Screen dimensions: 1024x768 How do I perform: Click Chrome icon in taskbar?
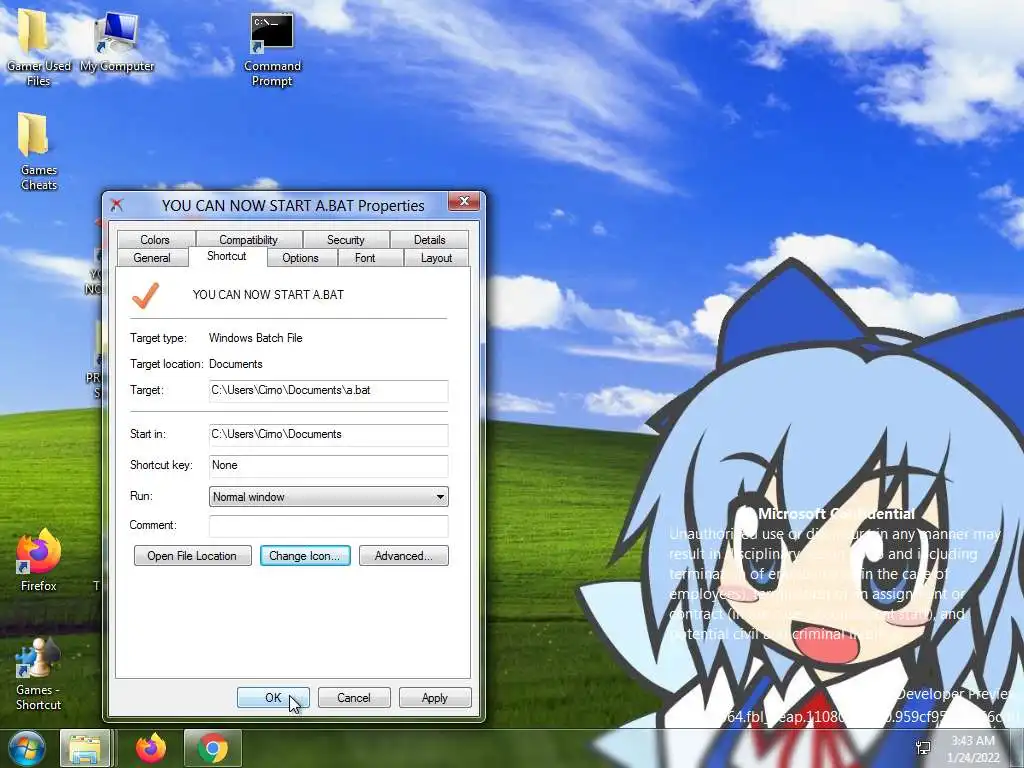click(212, 748)
